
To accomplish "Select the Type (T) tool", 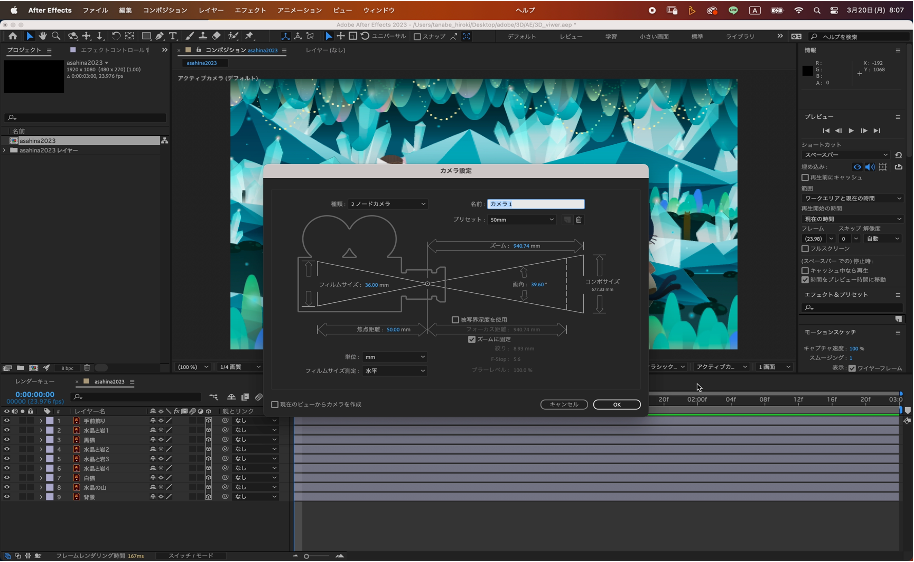I will coord(174,36).
